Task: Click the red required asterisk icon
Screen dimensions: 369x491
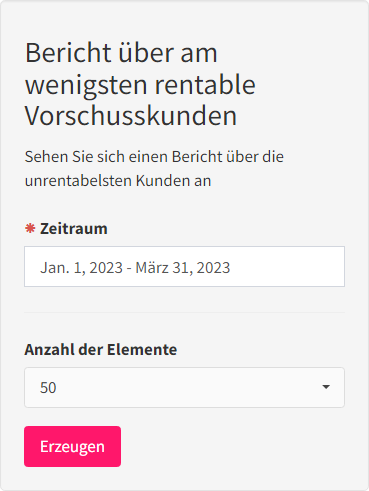Action: [x=30, y=228]
